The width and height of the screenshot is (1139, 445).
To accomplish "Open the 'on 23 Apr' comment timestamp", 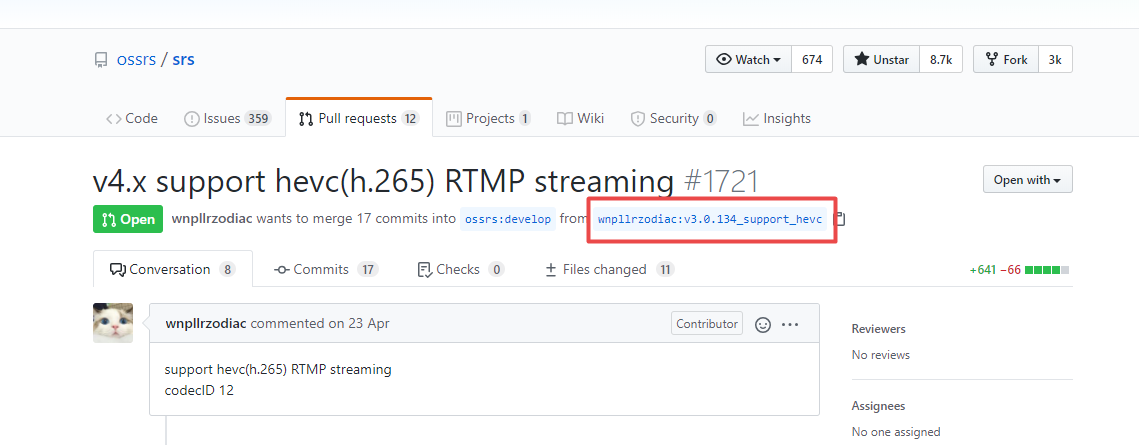I will 359,323.
